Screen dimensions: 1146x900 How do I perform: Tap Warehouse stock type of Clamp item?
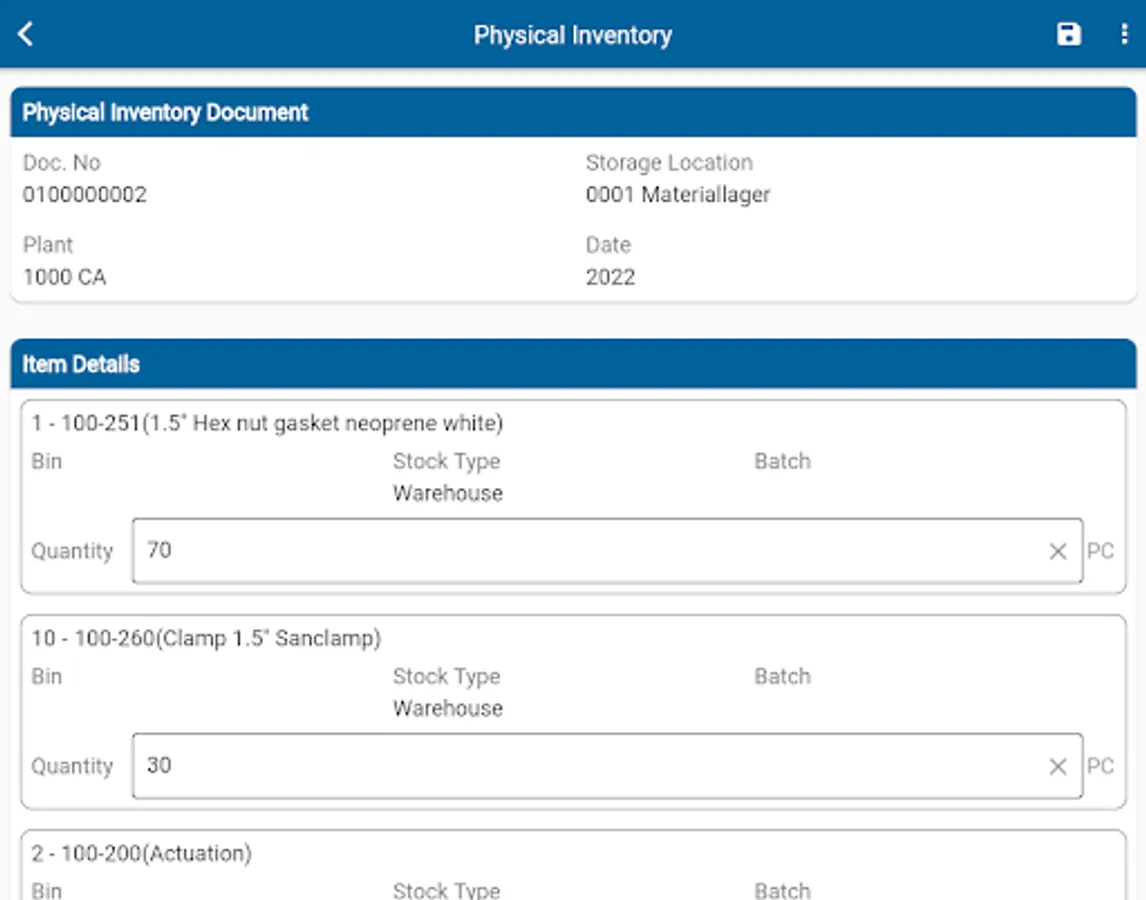(x=447, y=708)
